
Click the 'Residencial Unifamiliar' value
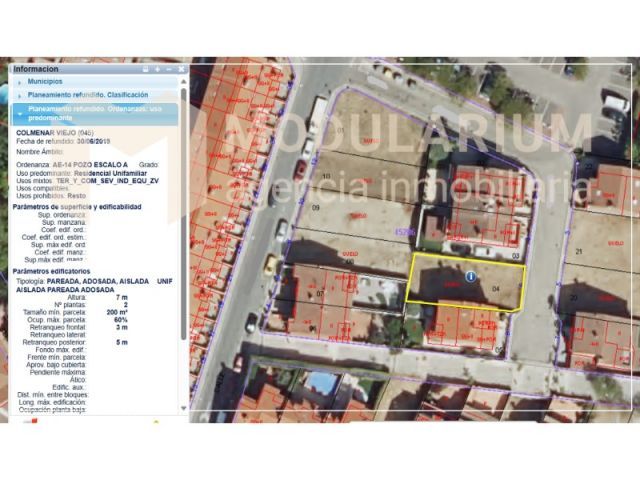click(111, 173)
